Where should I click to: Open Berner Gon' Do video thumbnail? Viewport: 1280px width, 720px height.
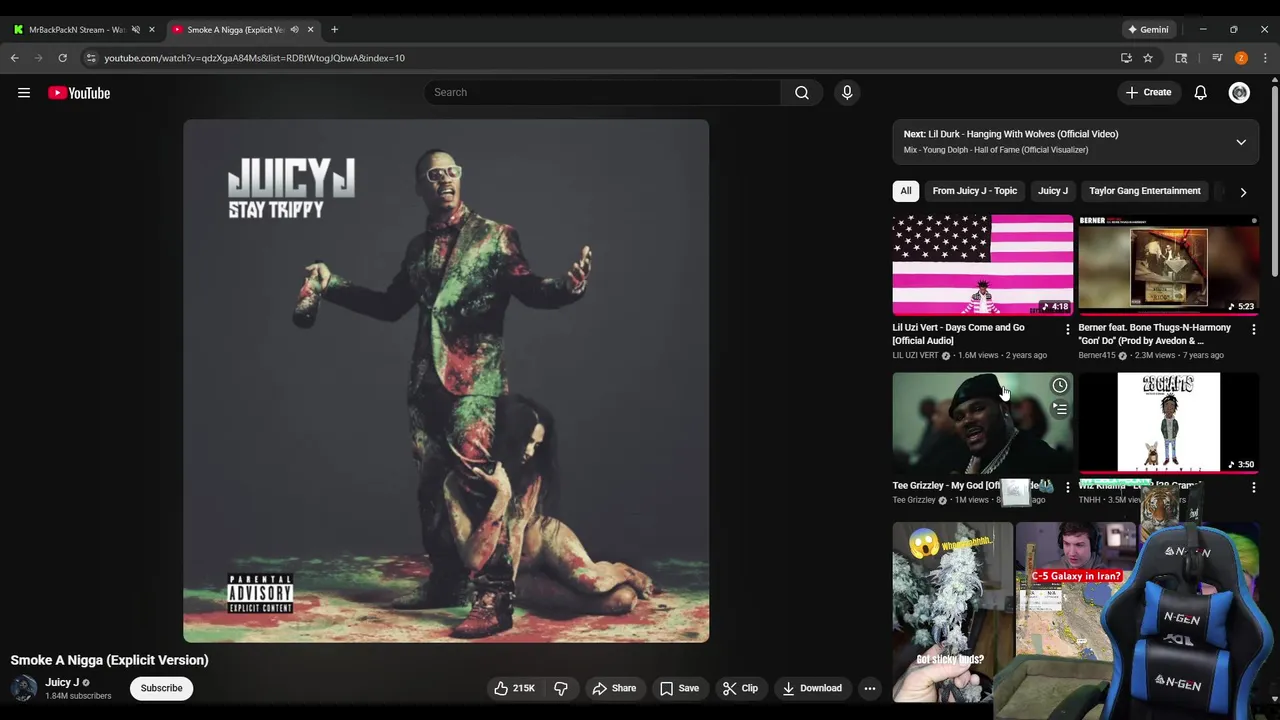click(x=1169, y=265)
